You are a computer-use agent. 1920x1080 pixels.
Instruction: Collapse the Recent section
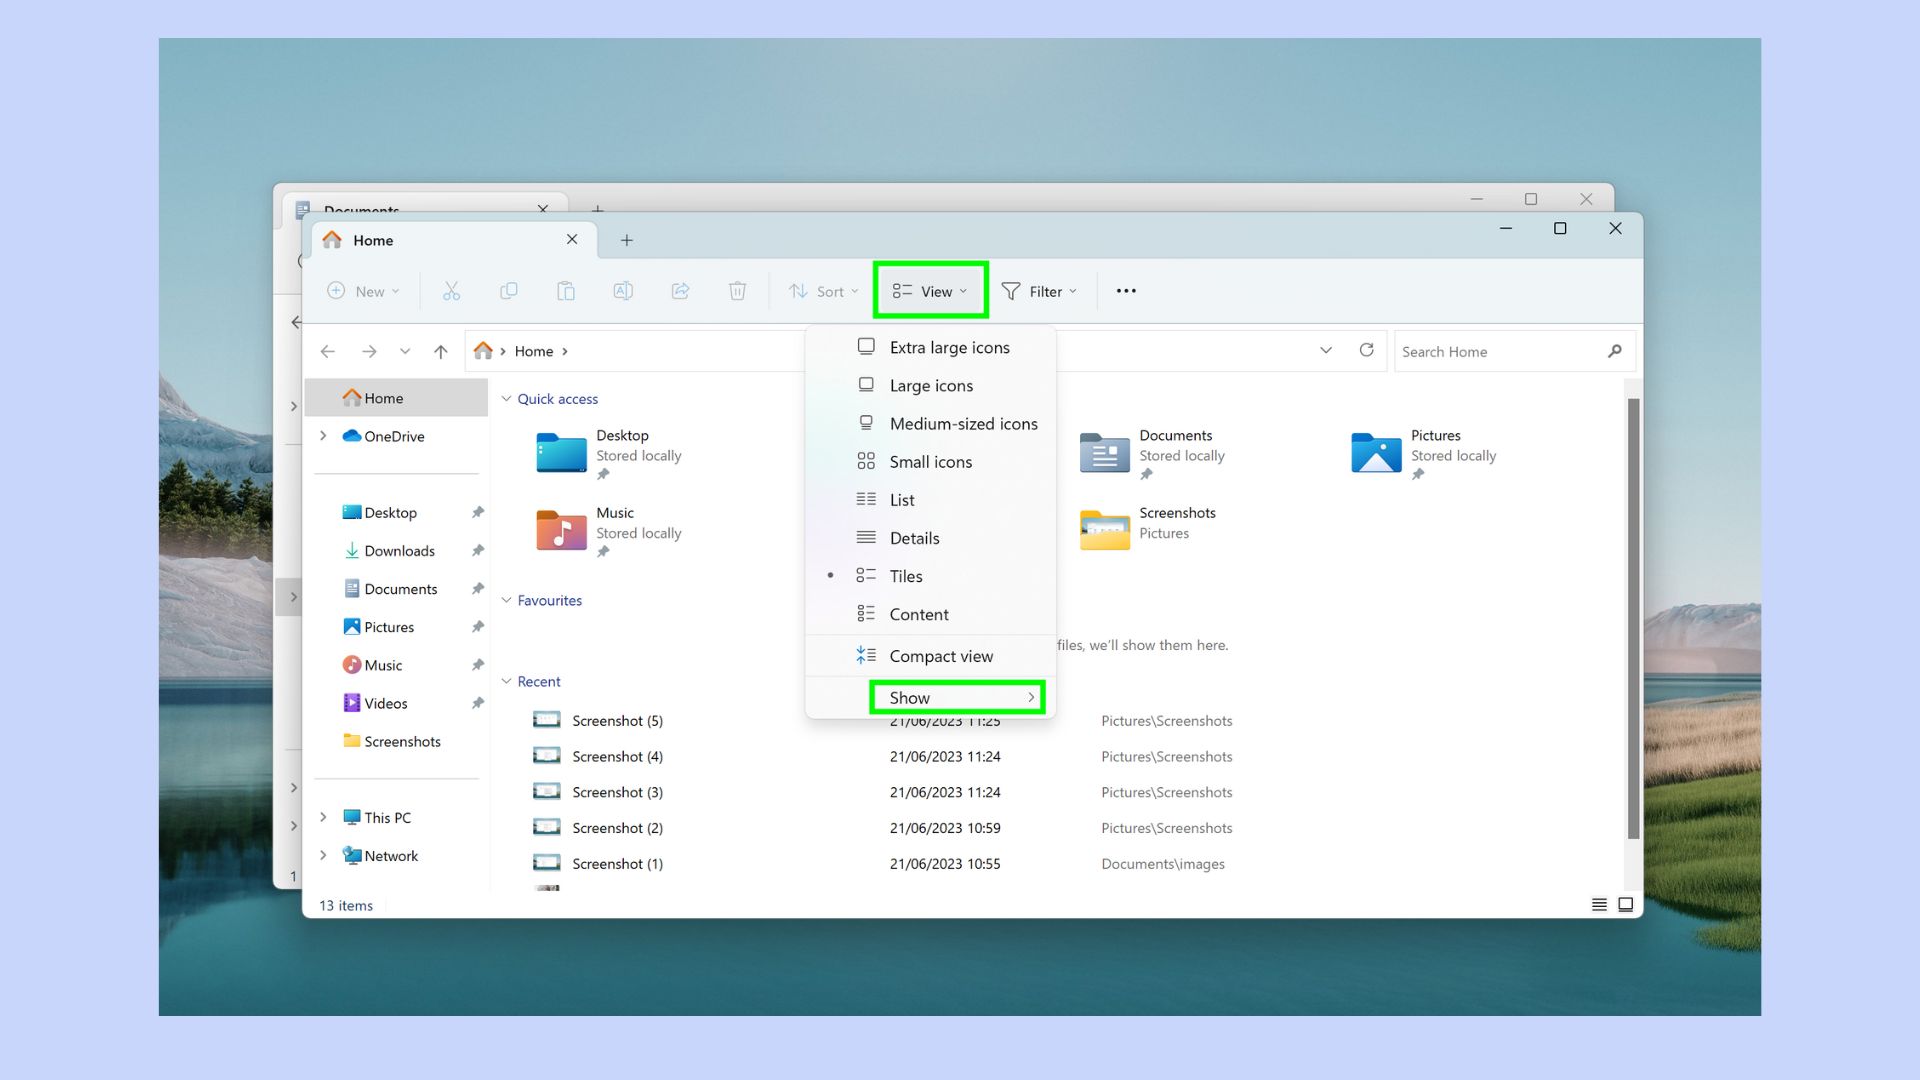pyautogui.click(x=507, y=681)
